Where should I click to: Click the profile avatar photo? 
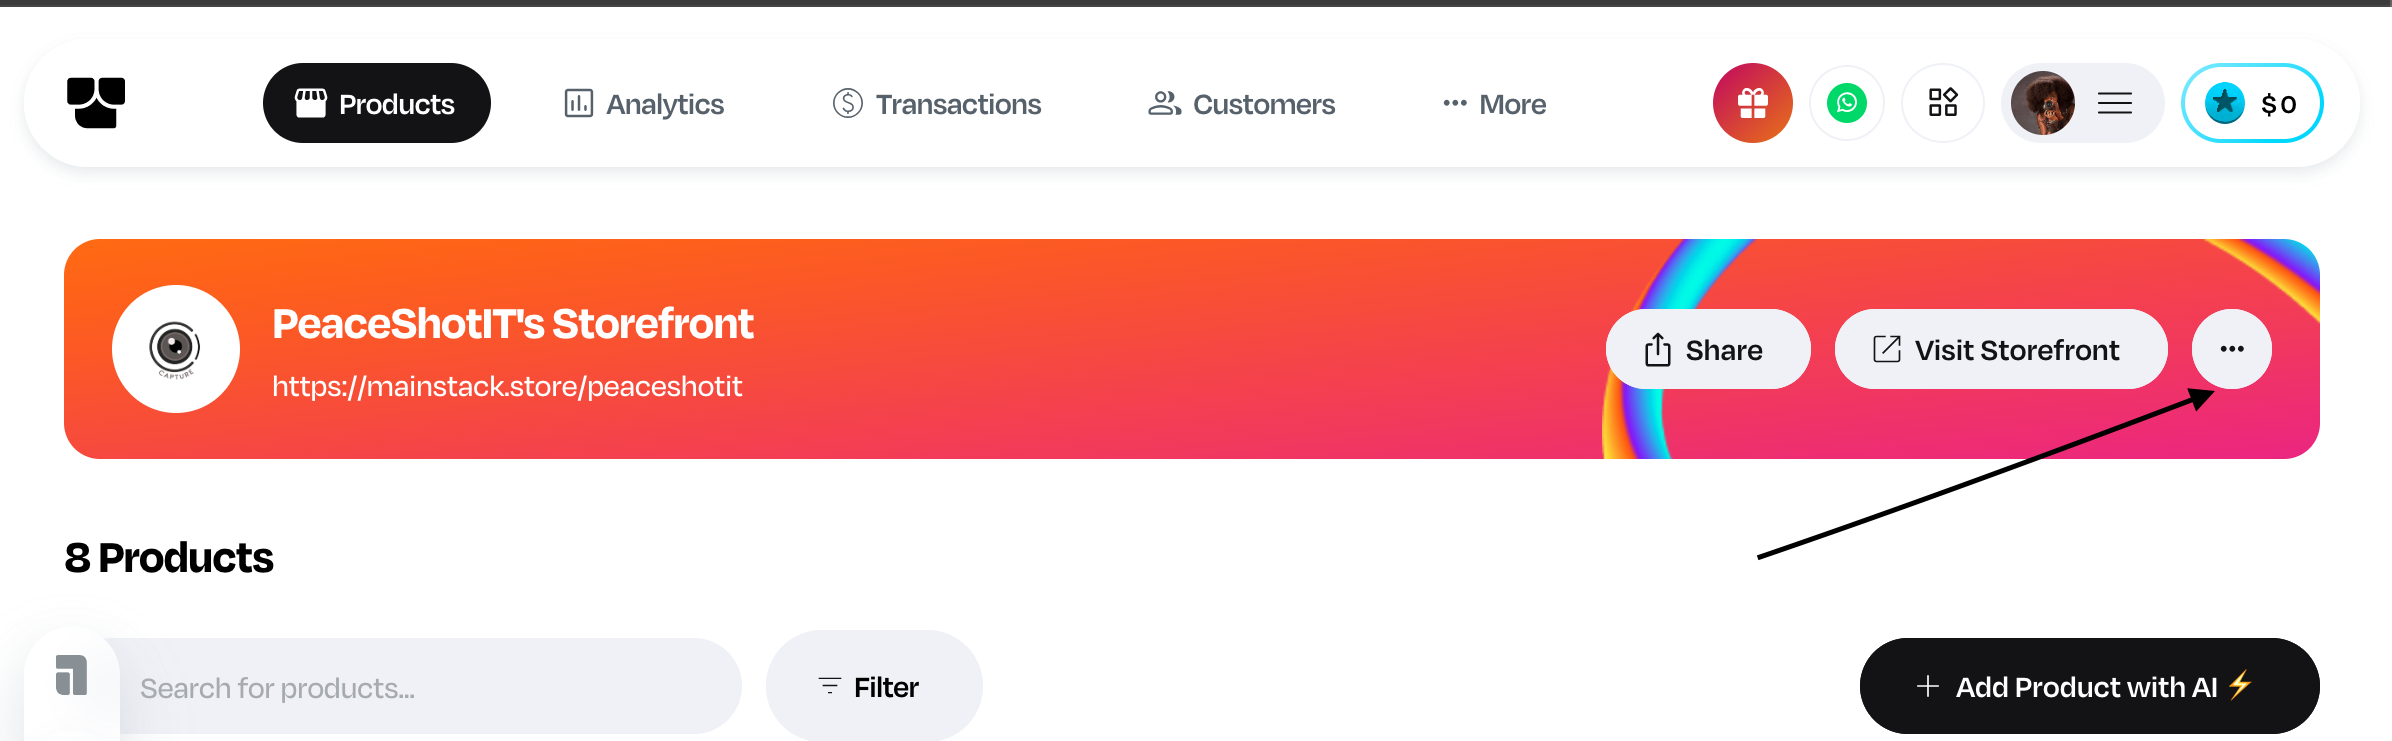point(2042,103)
